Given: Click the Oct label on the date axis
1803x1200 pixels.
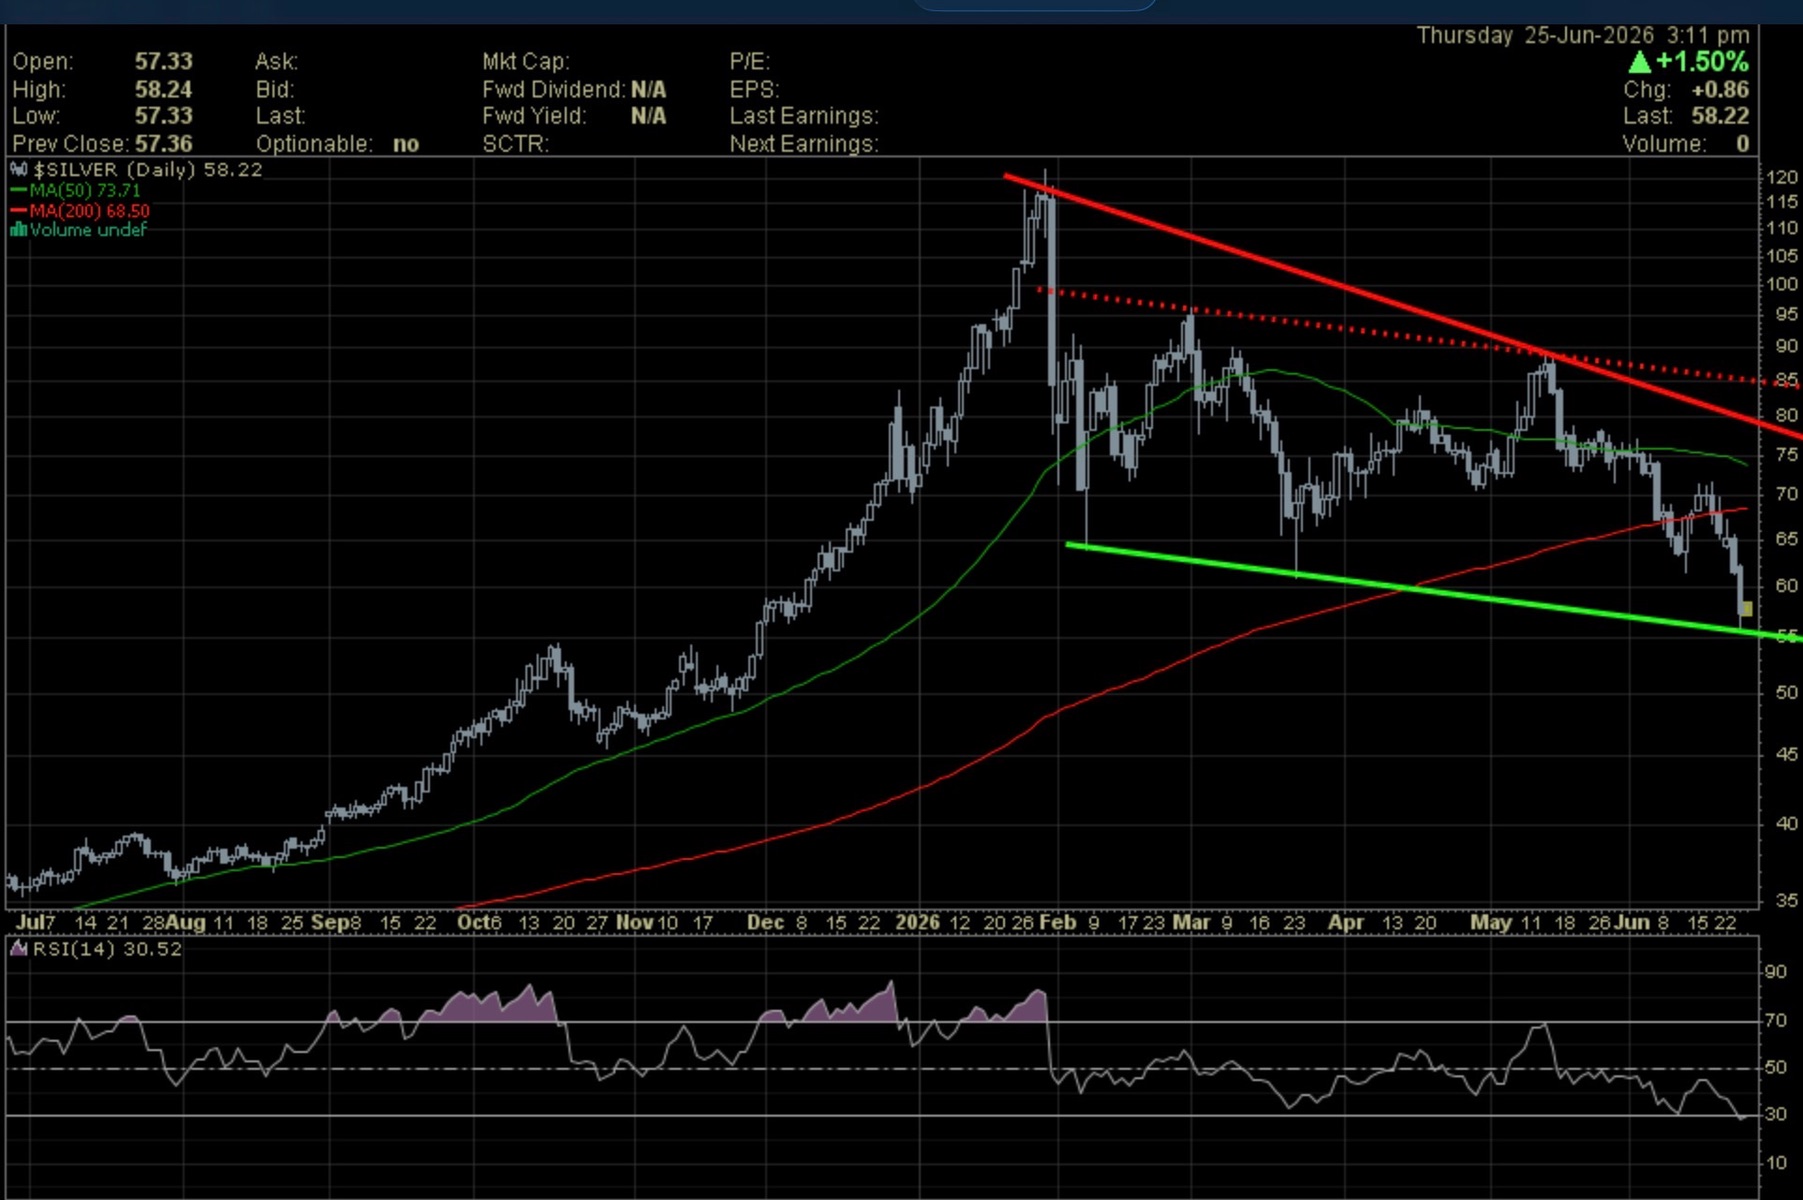Looking at the screenshot, I should [x=473, y=922].
